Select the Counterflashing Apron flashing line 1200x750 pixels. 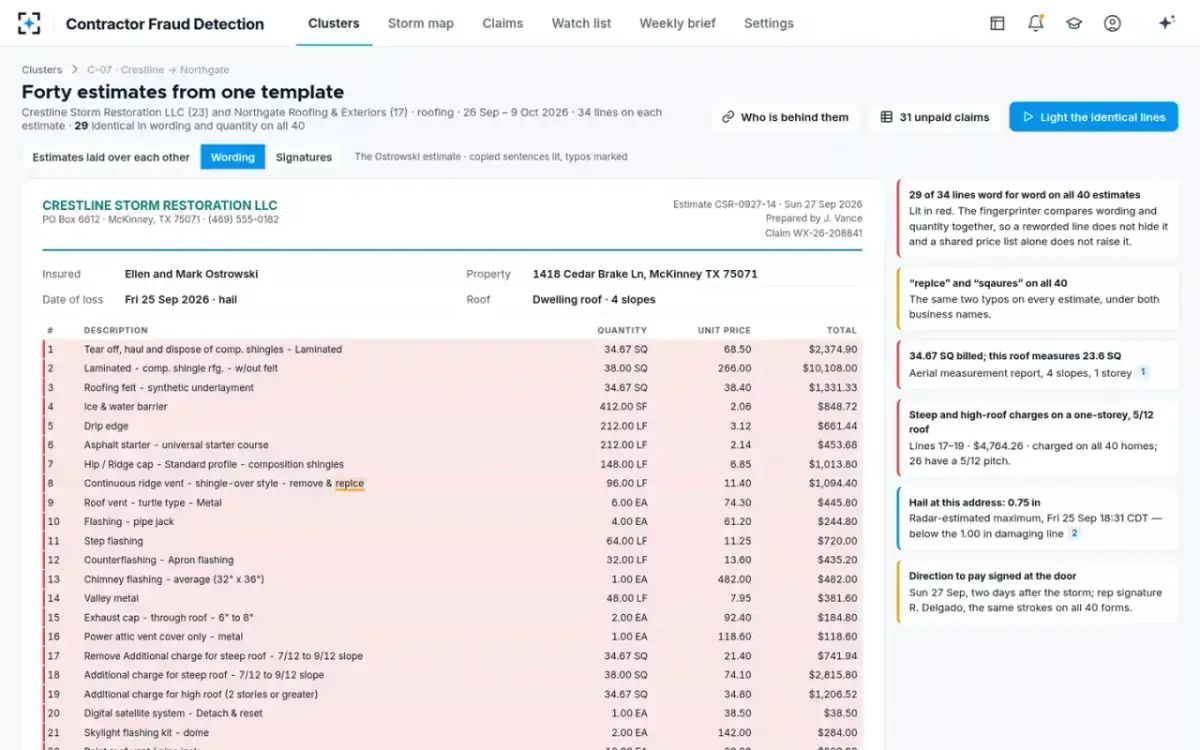click(x=452, y=560)
